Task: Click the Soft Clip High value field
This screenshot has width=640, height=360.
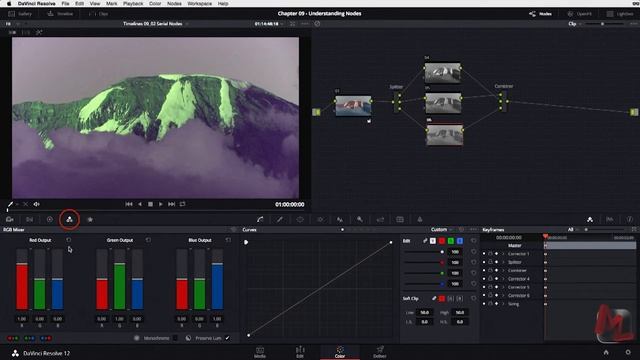Action: [460, 313]
